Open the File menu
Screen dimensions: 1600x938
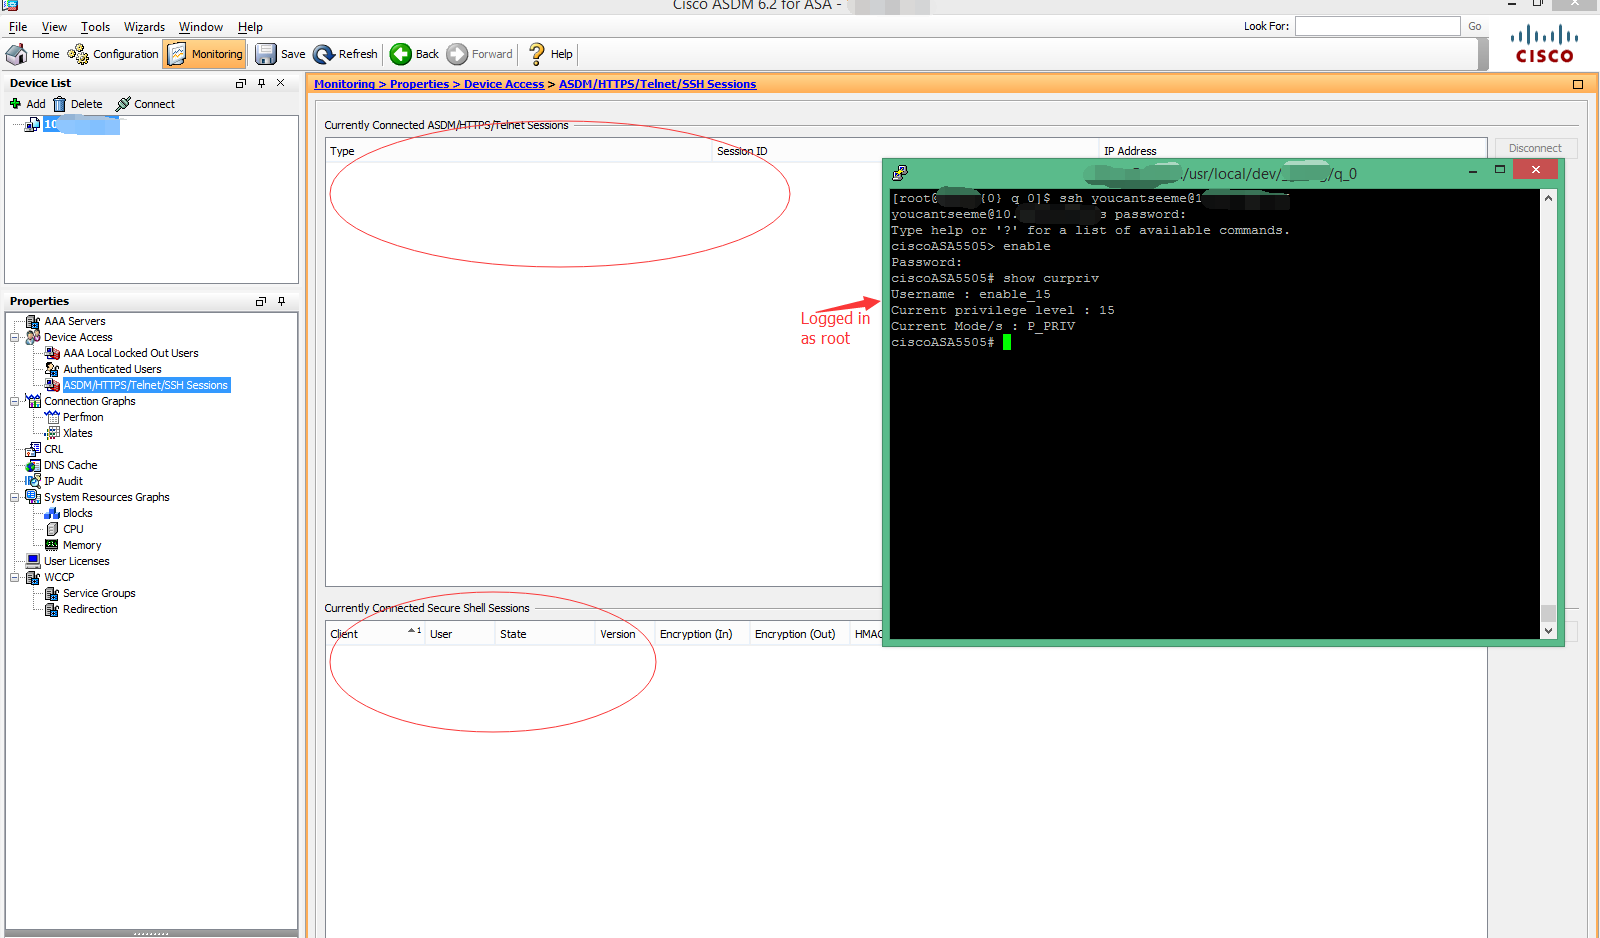(x=18, y=27)
